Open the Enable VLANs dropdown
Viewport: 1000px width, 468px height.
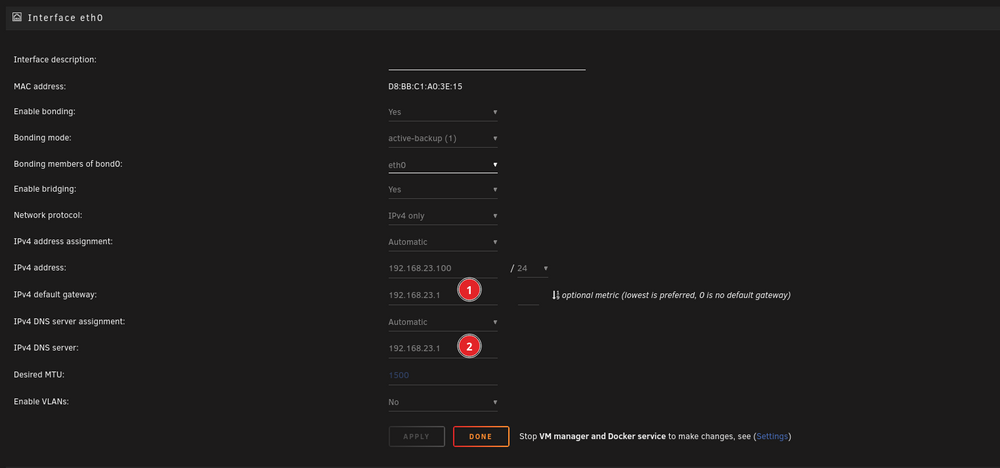click(x=443, y=402)
